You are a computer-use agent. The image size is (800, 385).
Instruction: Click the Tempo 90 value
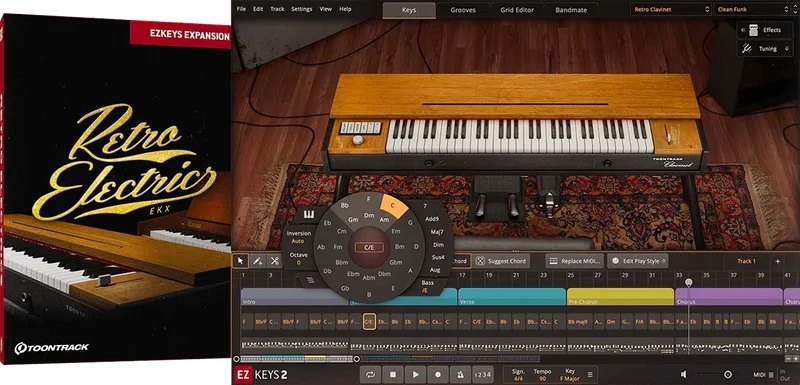click(x=542, y=375)
